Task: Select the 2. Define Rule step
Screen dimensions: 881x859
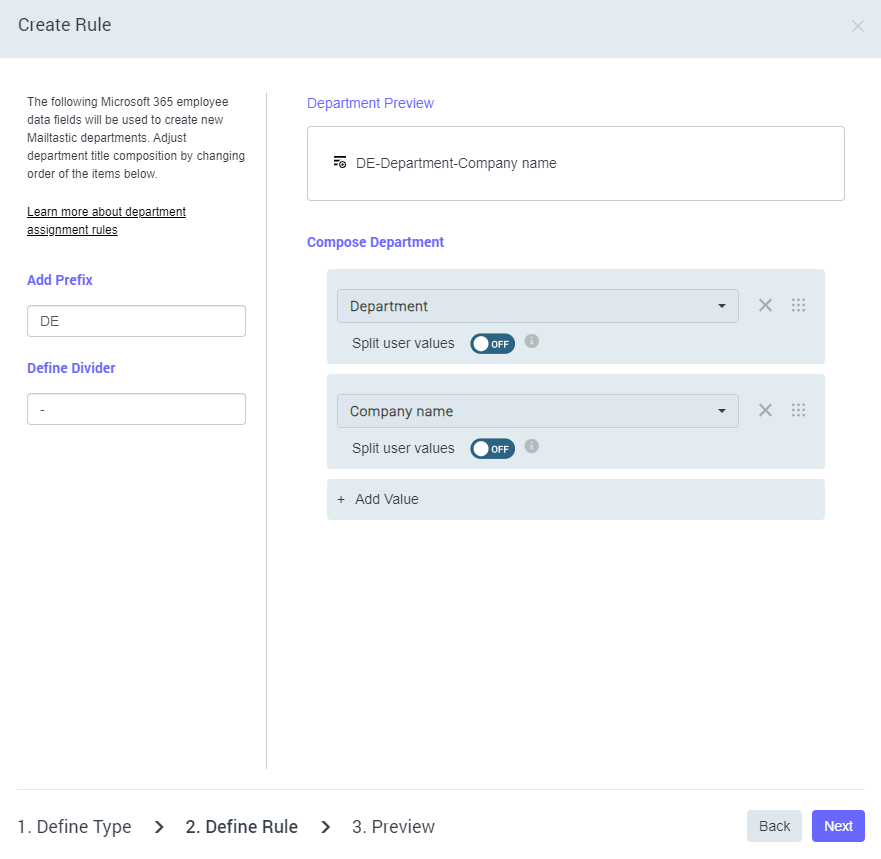Action: [x=241, y=827]
